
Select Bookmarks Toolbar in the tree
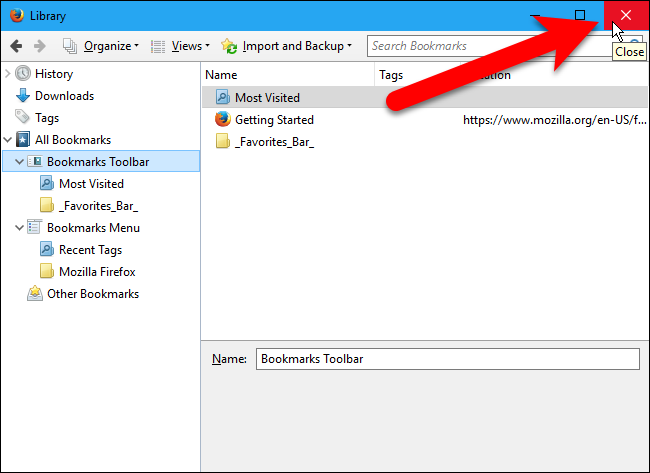pos(98,162)
